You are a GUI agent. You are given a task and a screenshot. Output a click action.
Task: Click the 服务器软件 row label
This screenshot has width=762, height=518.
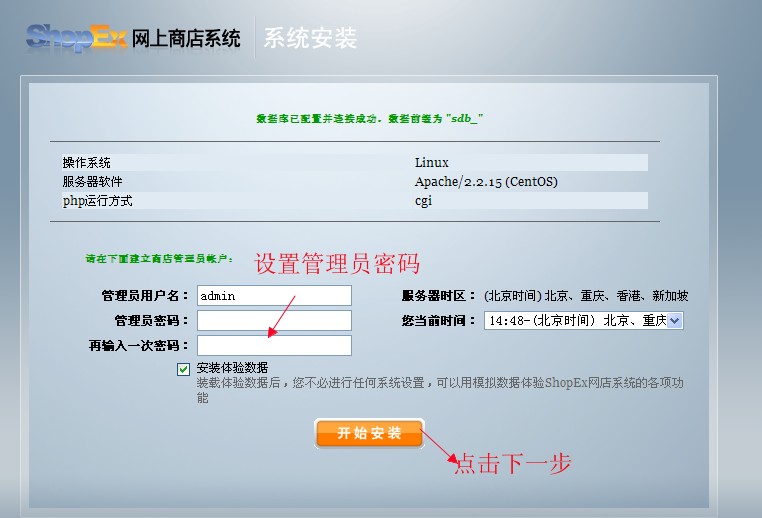[92, 182]
